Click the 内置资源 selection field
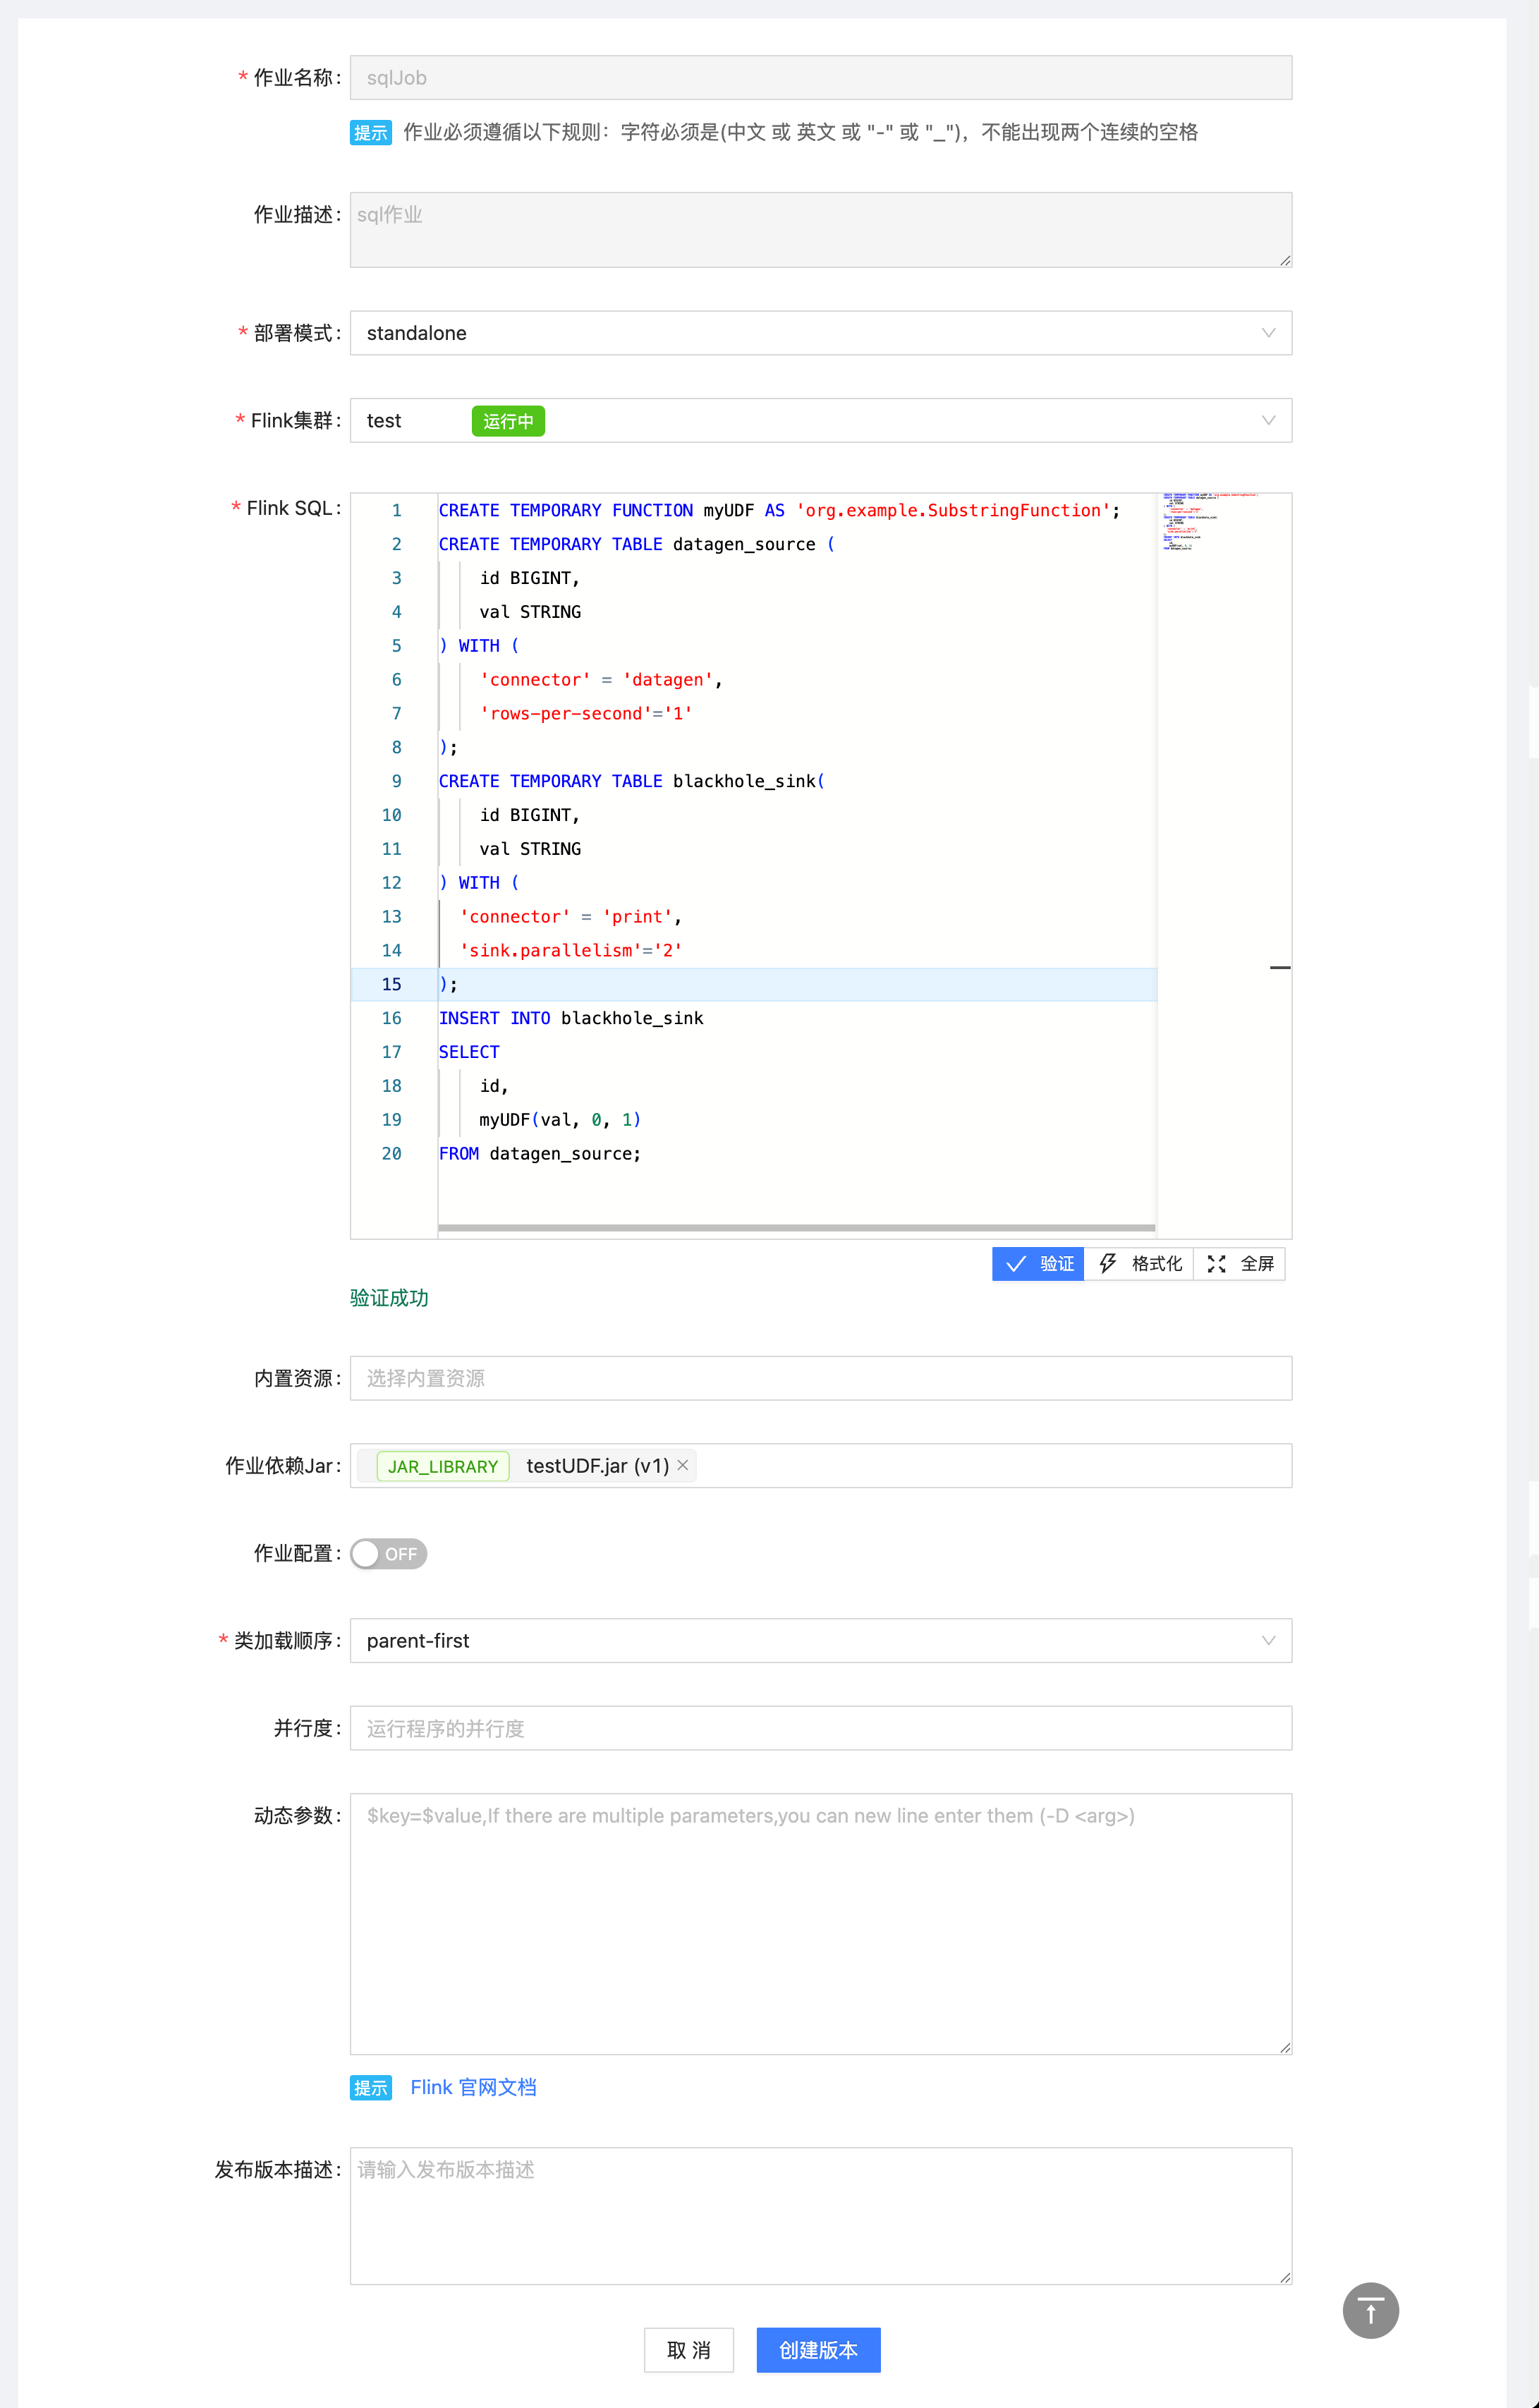This screenshot has width=1539, height=2408. click(820, 1378)
